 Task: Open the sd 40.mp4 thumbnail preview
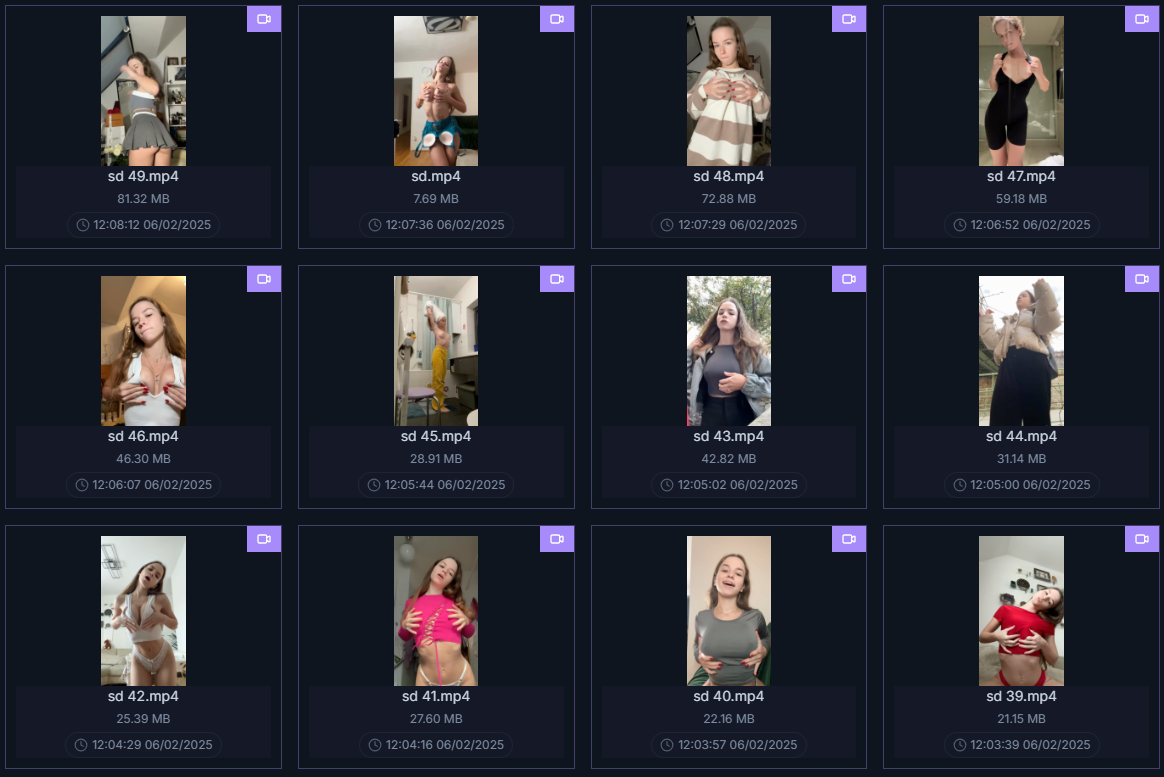(728, 611)
